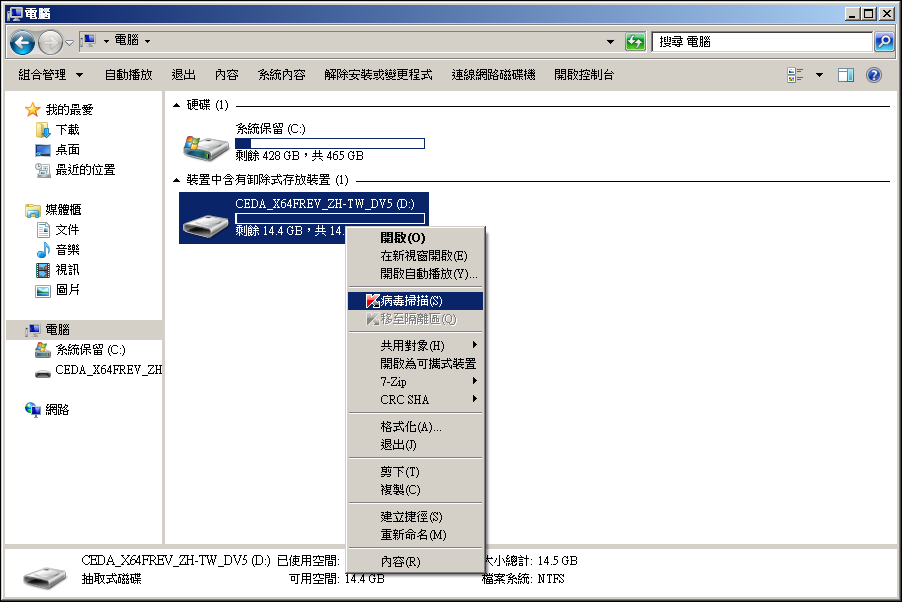902x602 pixels.
Task: Expand the address bar history dropdown arrow
Action: (x=611, y=42)
